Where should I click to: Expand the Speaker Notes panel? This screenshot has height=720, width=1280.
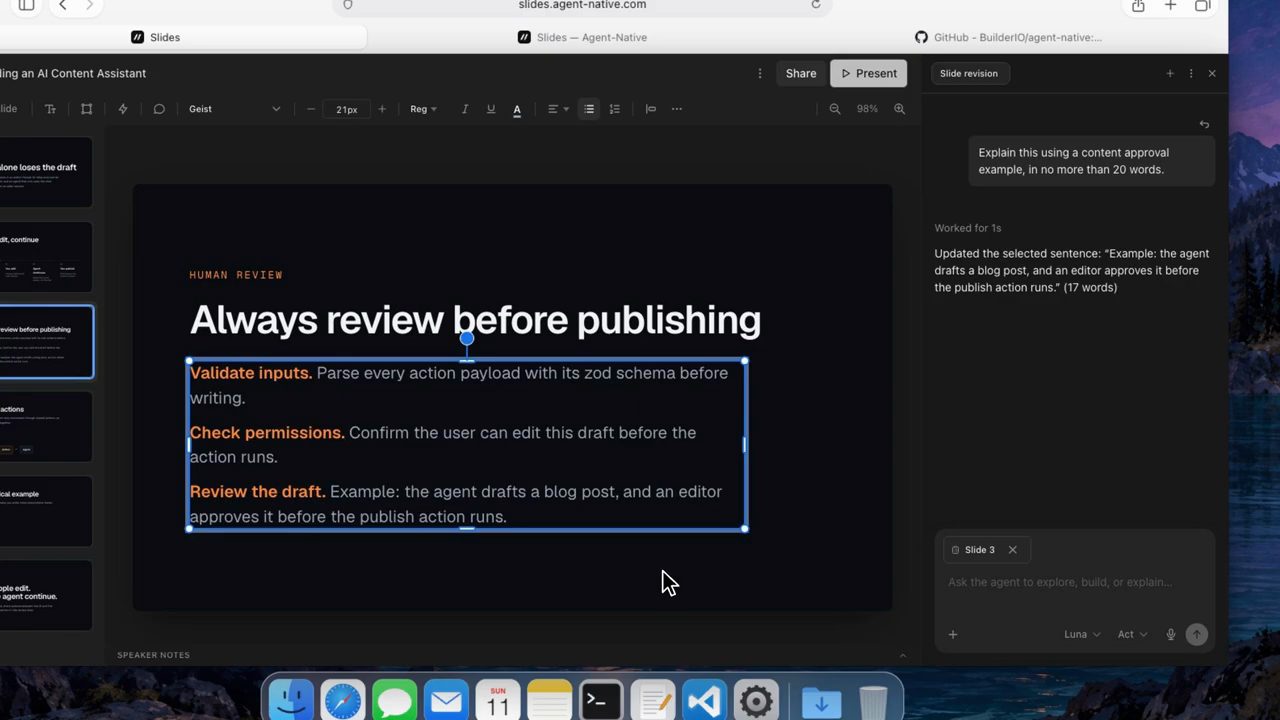click(x=902, y=656)
